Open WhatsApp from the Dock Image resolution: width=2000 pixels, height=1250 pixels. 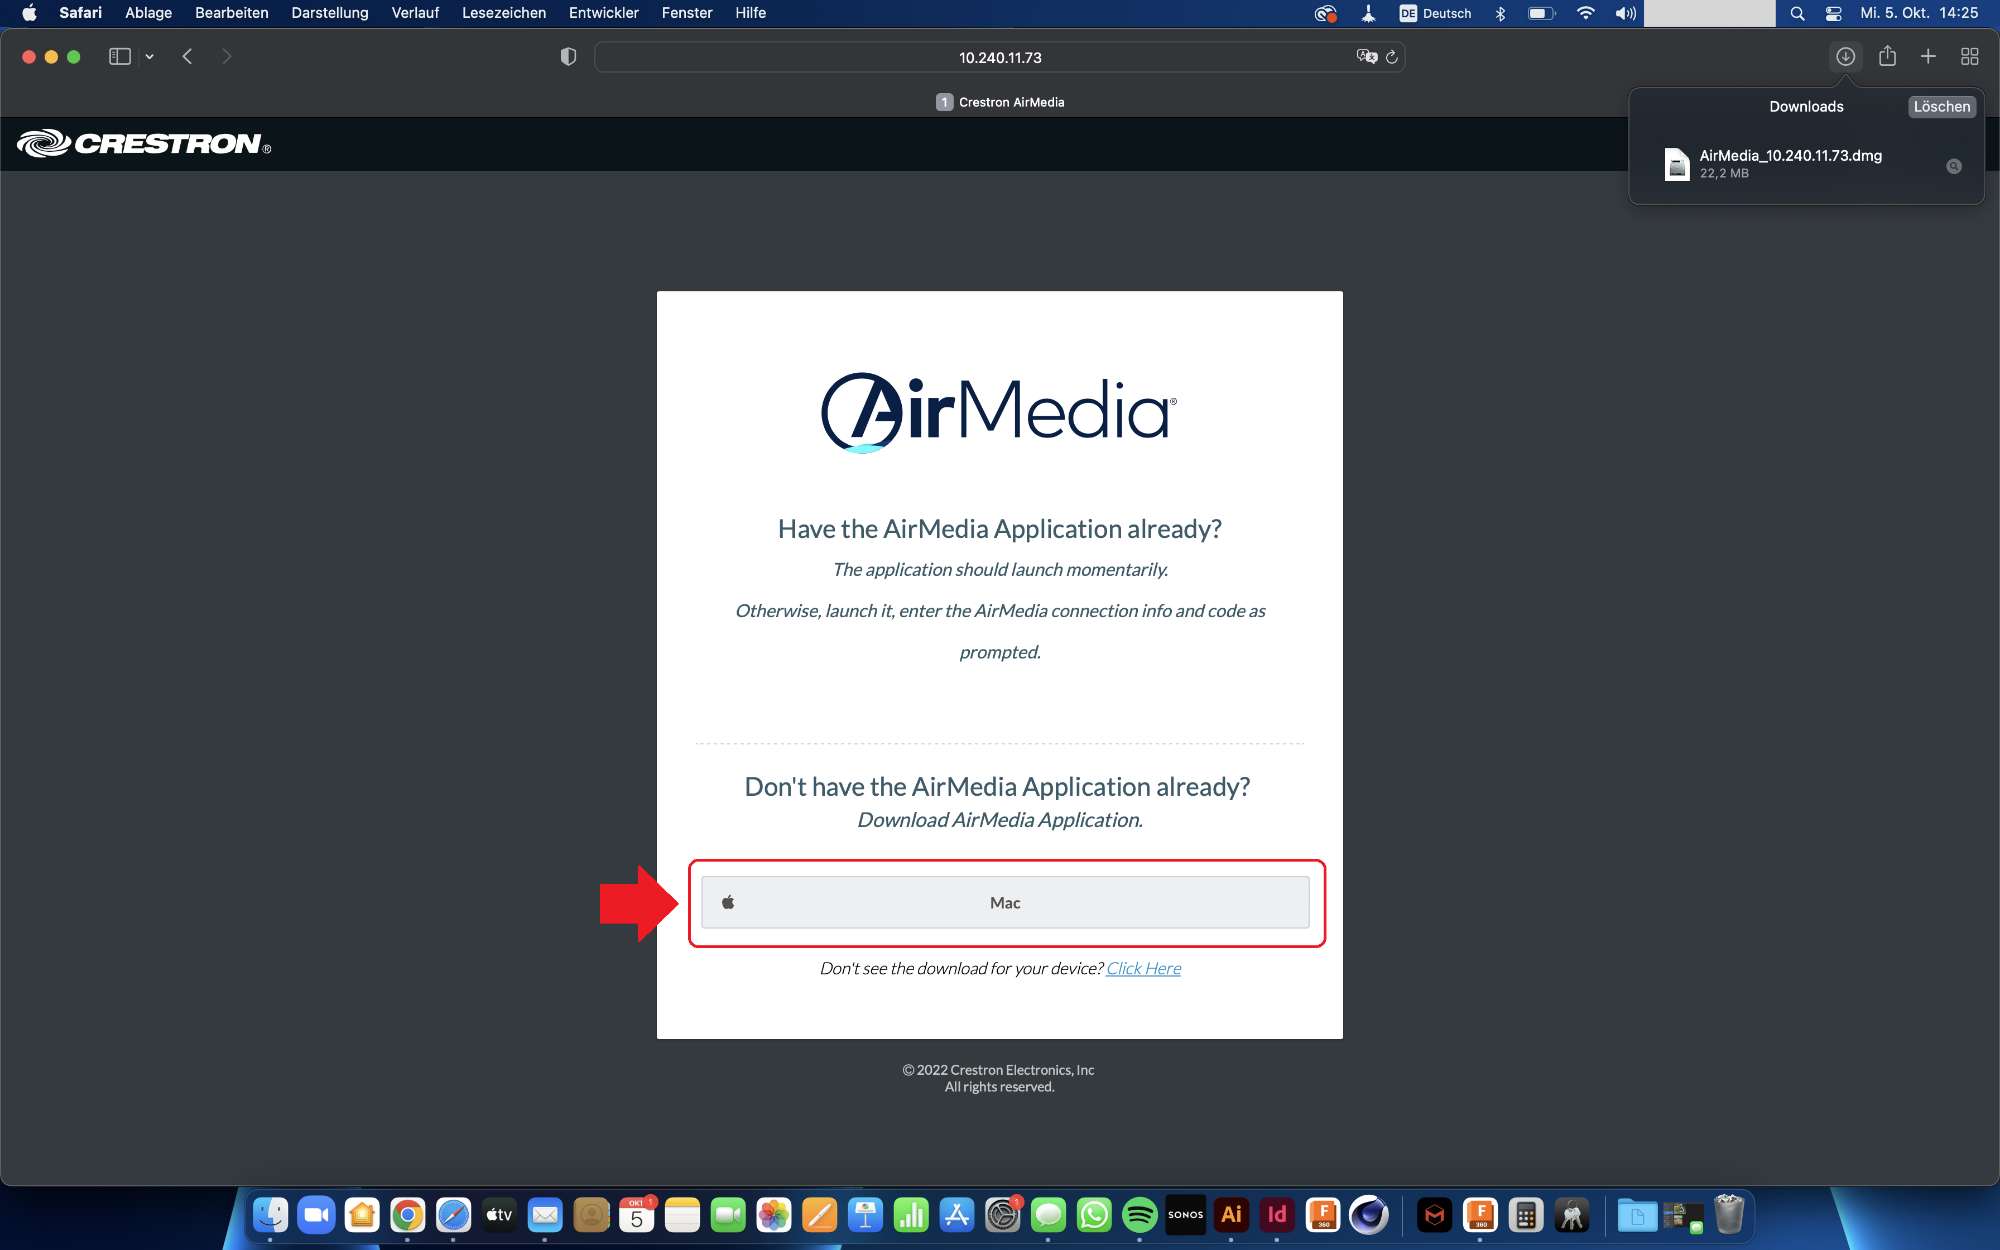(1094, 1215)
